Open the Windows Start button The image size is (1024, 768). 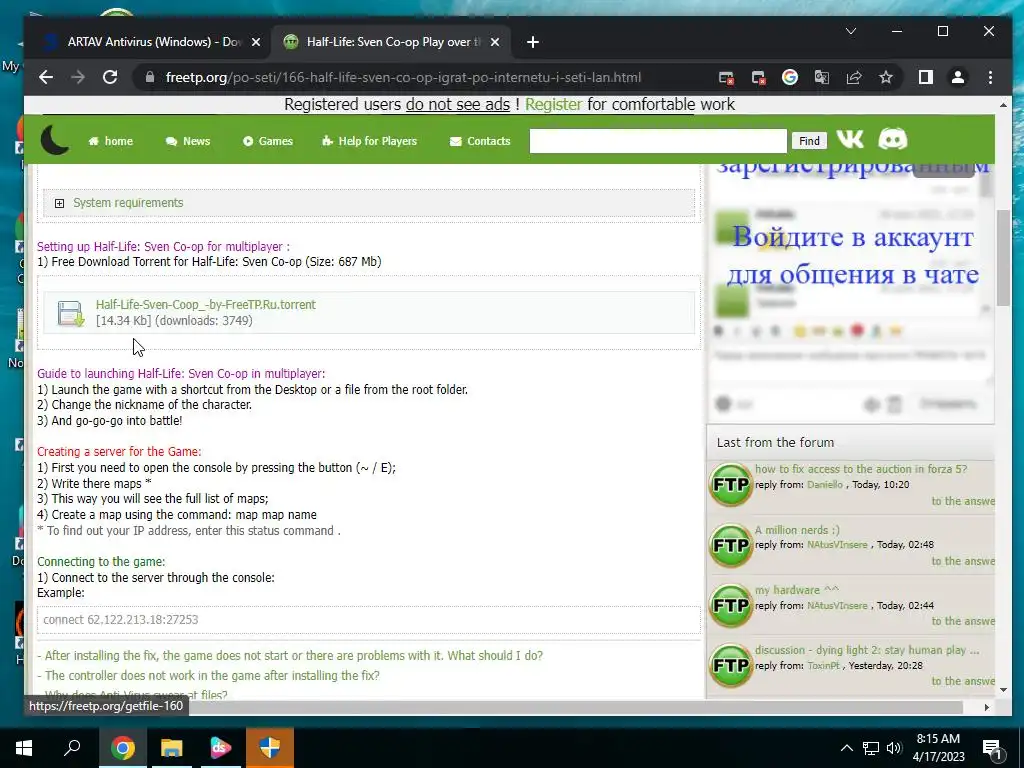point(24,748)
